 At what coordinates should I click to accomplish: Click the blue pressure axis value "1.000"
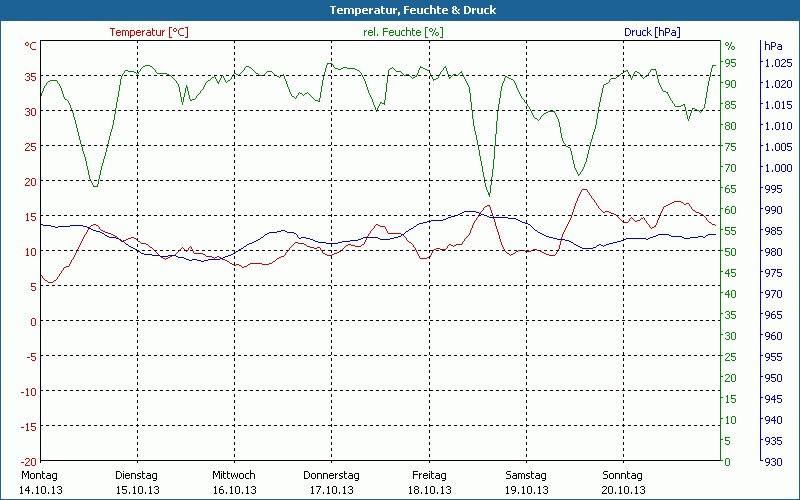pyautogui.click(x=778, y=168)
